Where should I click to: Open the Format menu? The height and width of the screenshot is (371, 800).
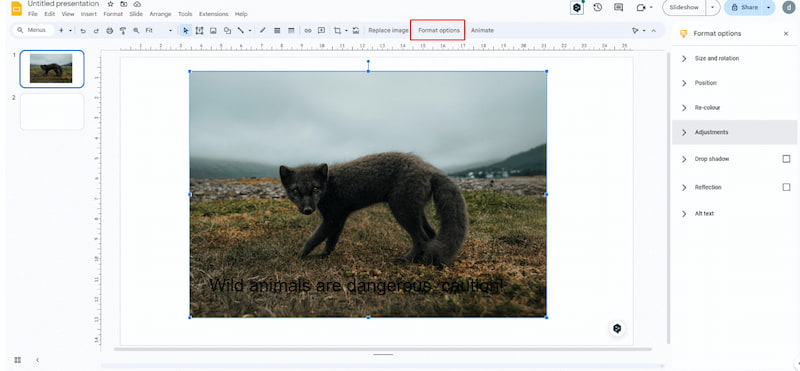point(113,14)
